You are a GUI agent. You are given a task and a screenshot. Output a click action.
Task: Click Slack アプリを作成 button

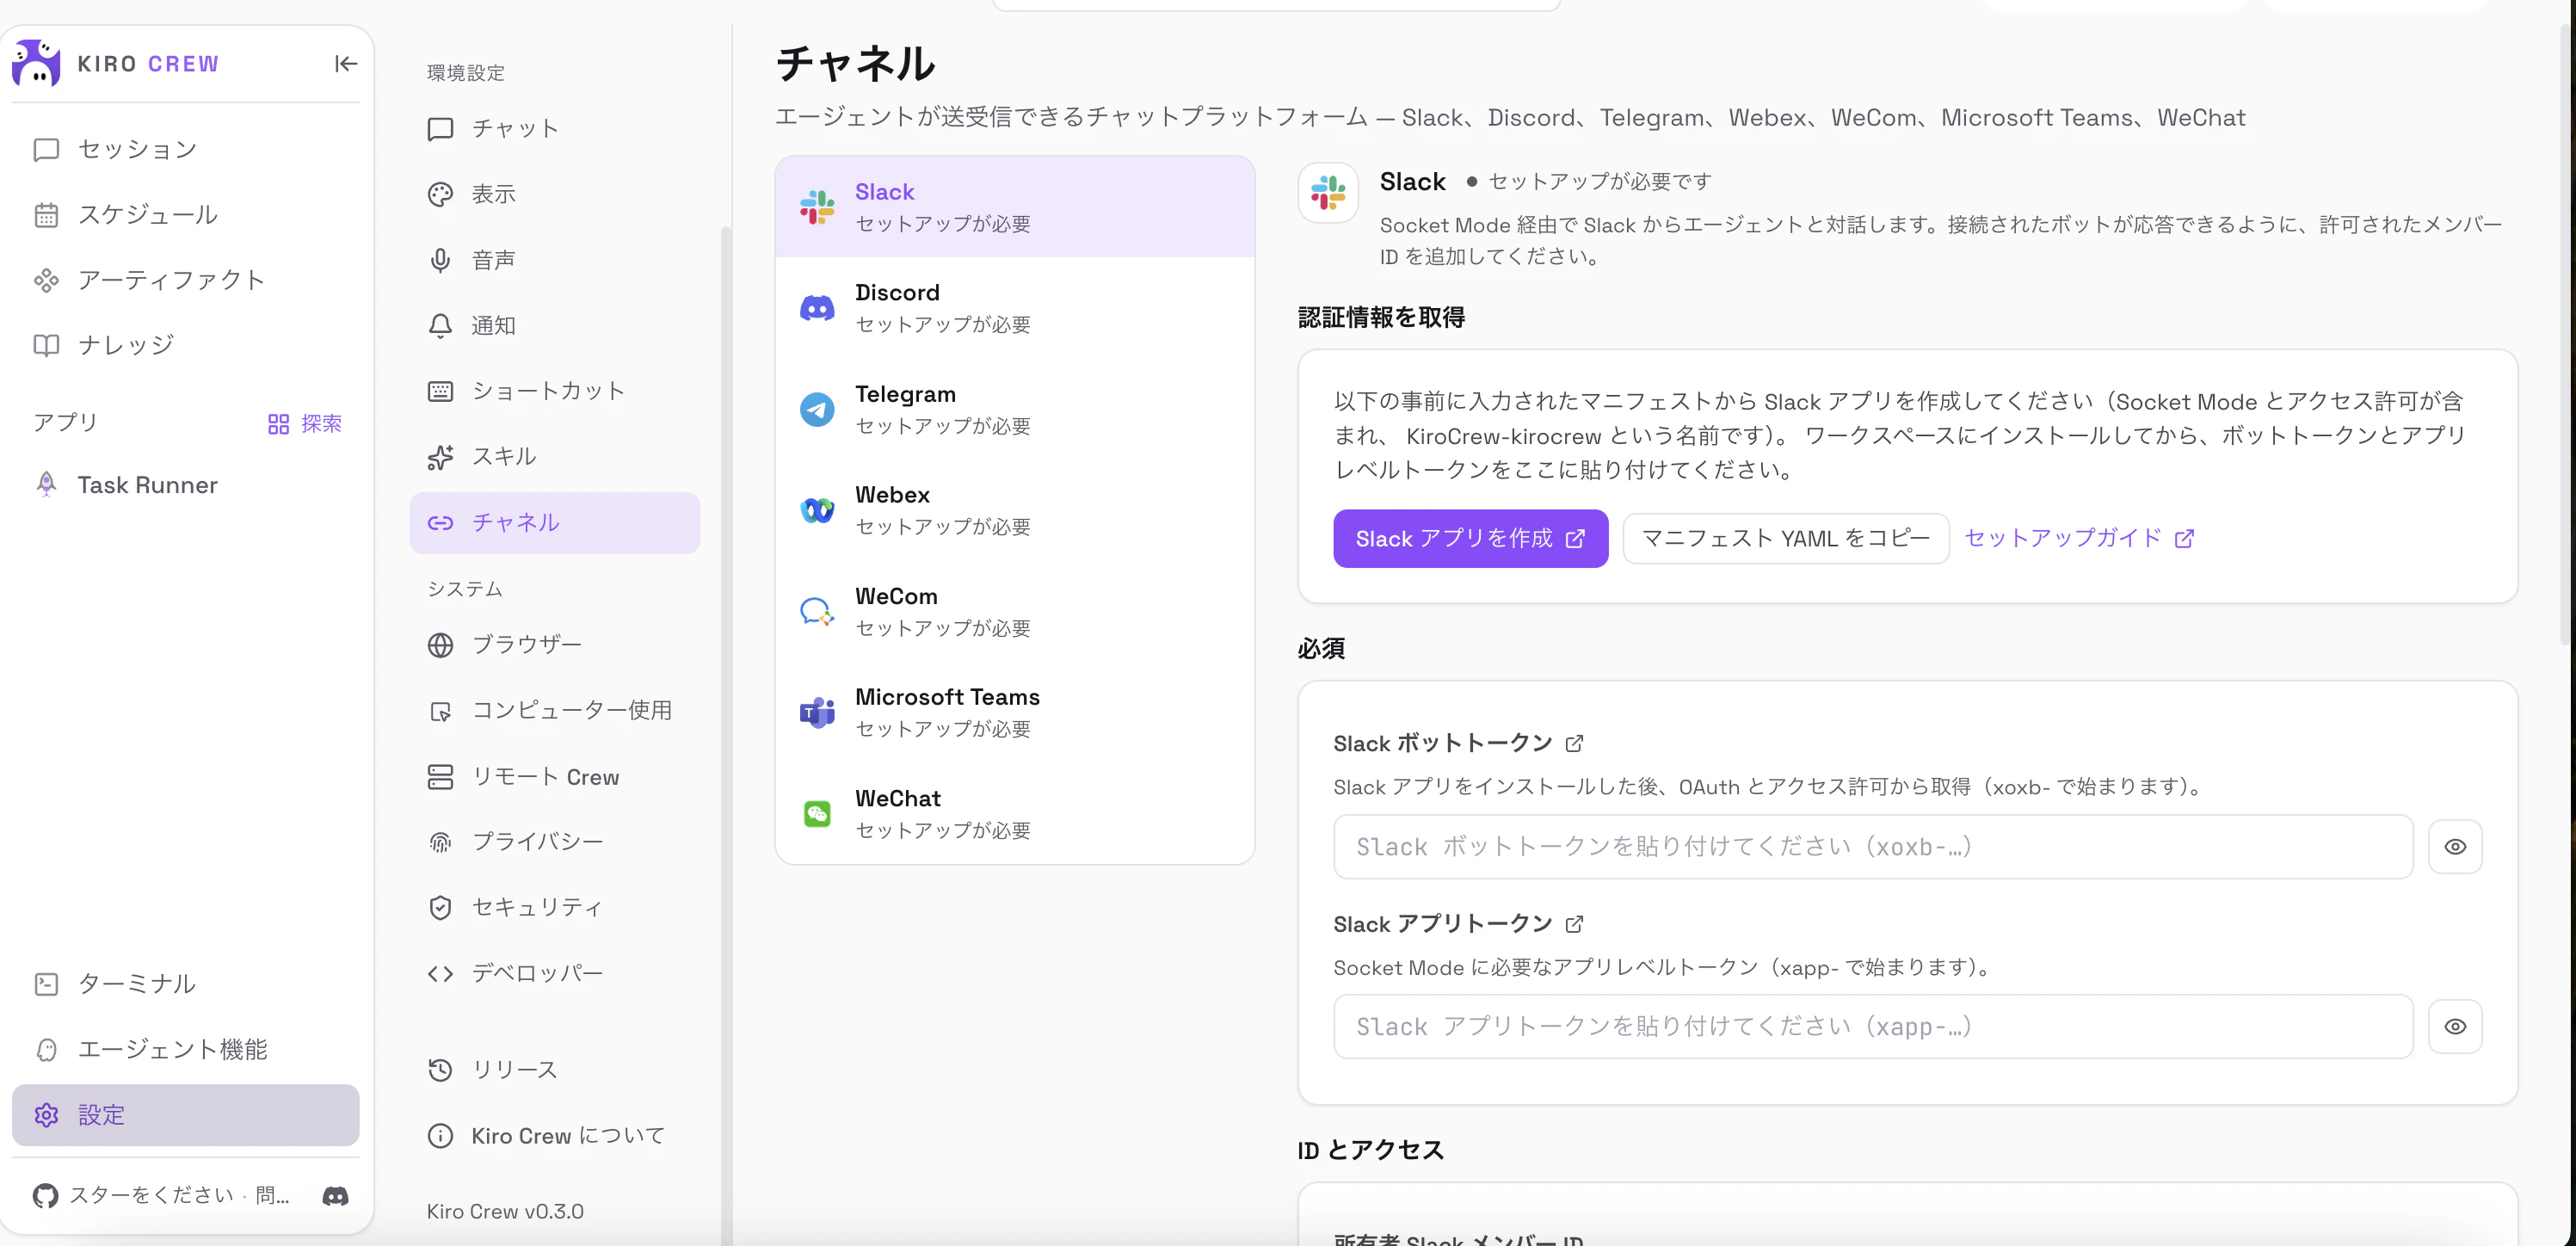tap(1470, 539)
